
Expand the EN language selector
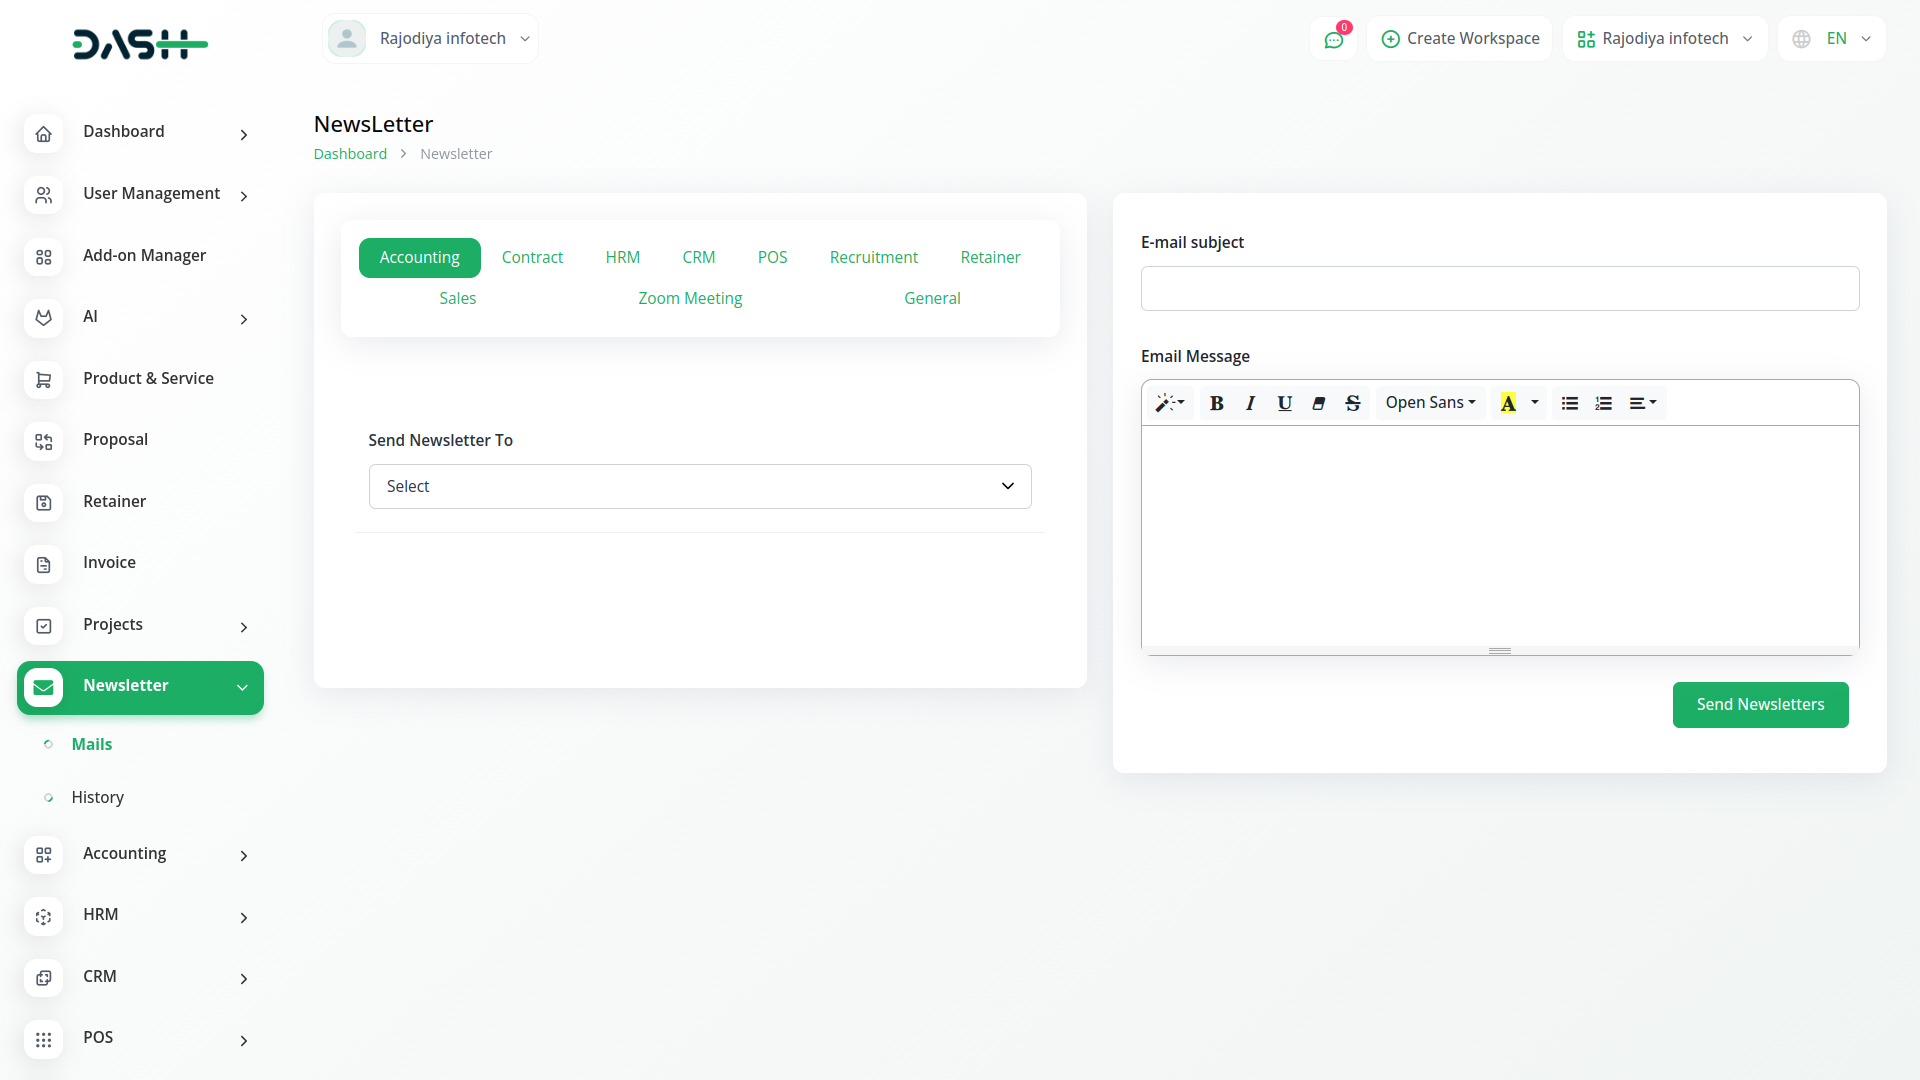[1832, 39]
